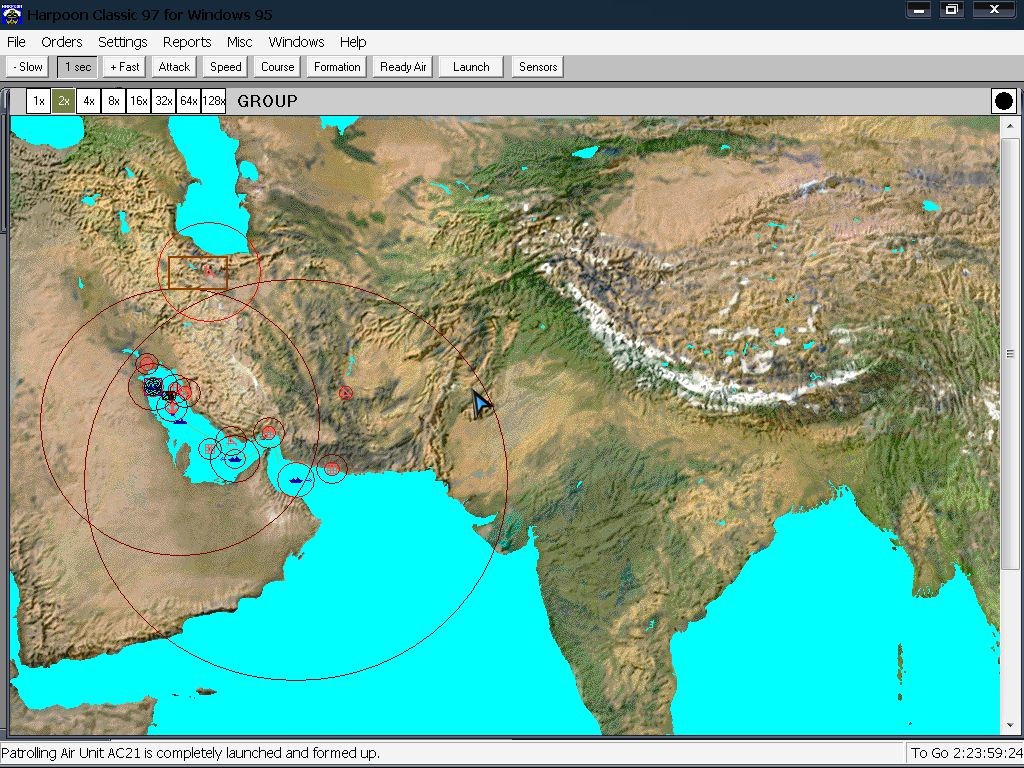Open the Orders menu

(62, 42)
